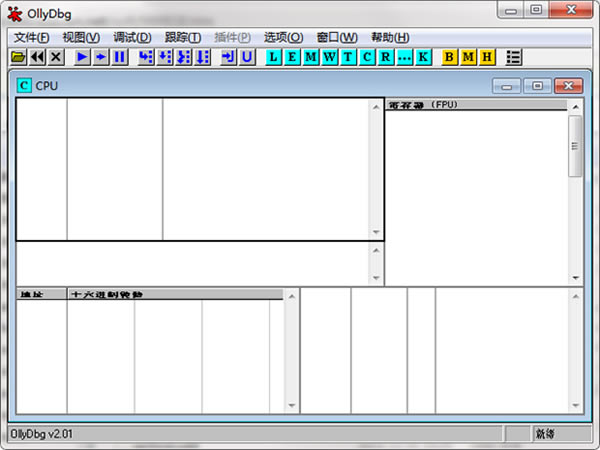This screenshot has height=450, width=600.
Task: Pause execution with the pause icon
Action: 119,57
